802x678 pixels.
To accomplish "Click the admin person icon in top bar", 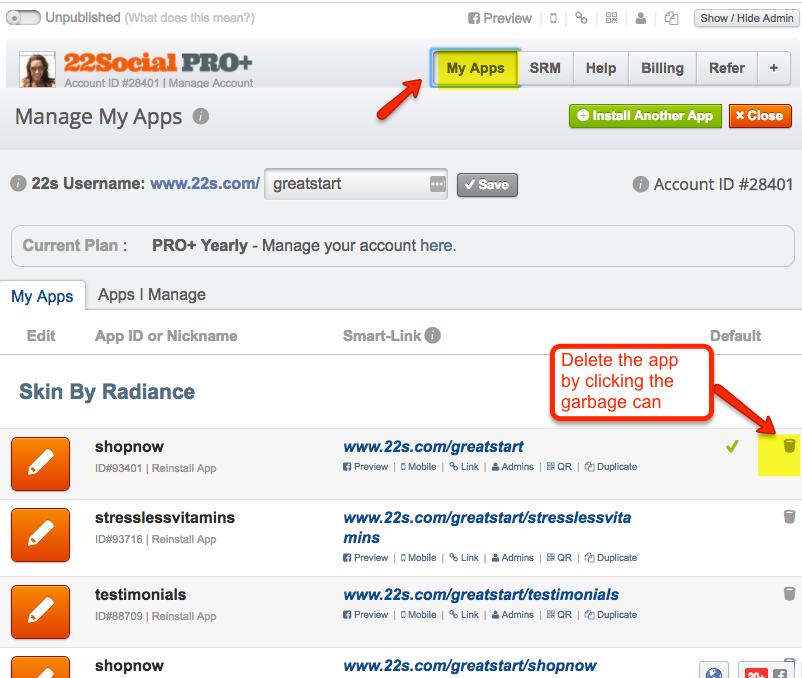I will coord(640,18).
